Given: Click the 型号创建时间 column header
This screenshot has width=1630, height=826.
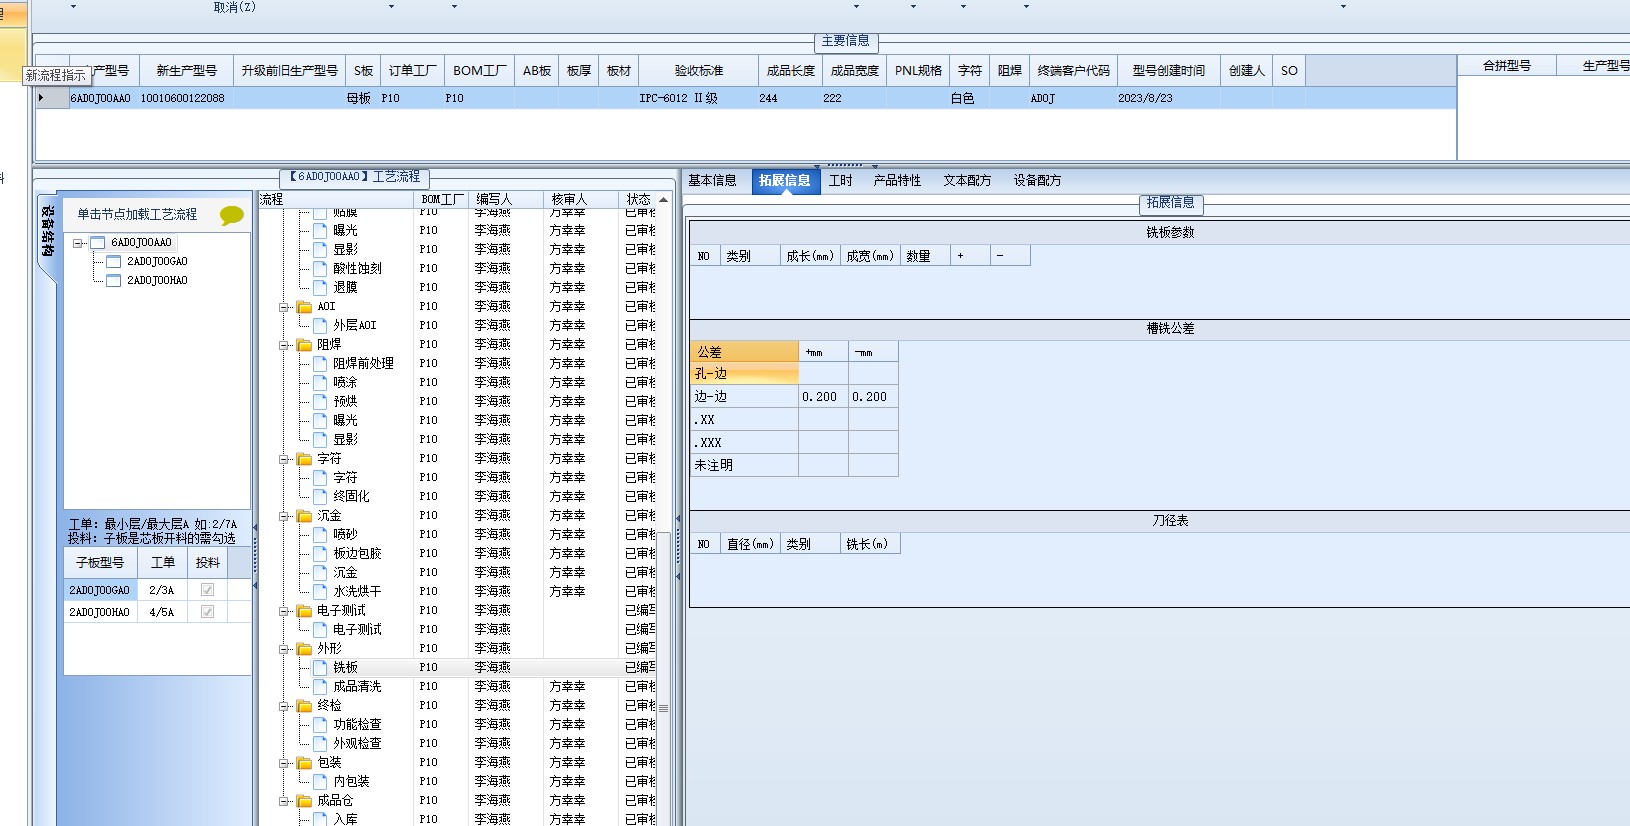Looking at the screenshot, I should click(1168, 71).
